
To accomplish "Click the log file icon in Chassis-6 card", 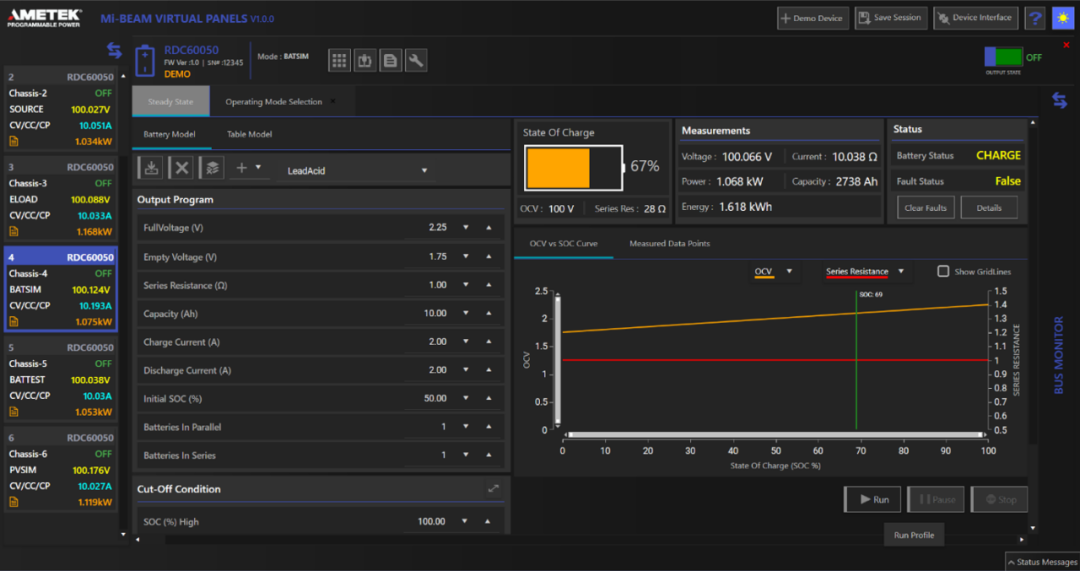I will tap(13, 502).
